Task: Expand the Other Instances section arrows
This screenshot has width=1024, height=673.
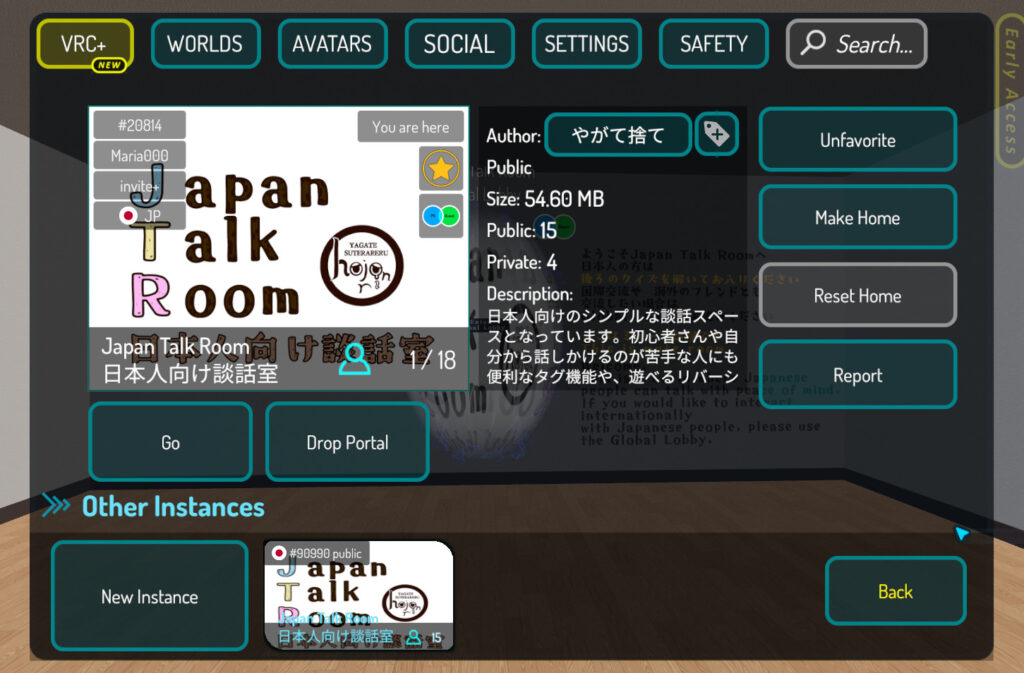Action: 56,505
